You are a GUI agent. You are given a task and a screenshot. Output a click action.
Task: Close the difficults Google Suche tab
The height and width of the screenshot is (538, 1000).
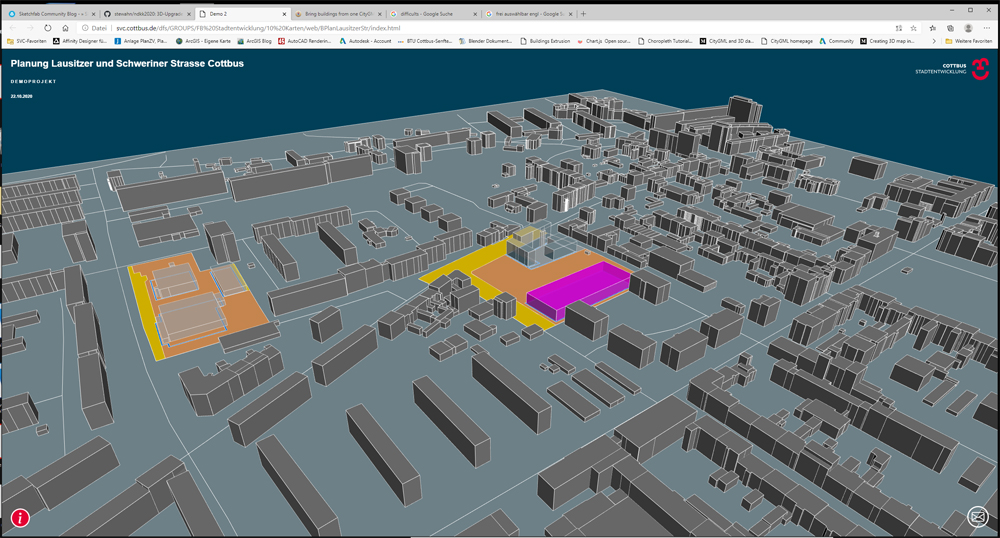[x=475, y=13]
